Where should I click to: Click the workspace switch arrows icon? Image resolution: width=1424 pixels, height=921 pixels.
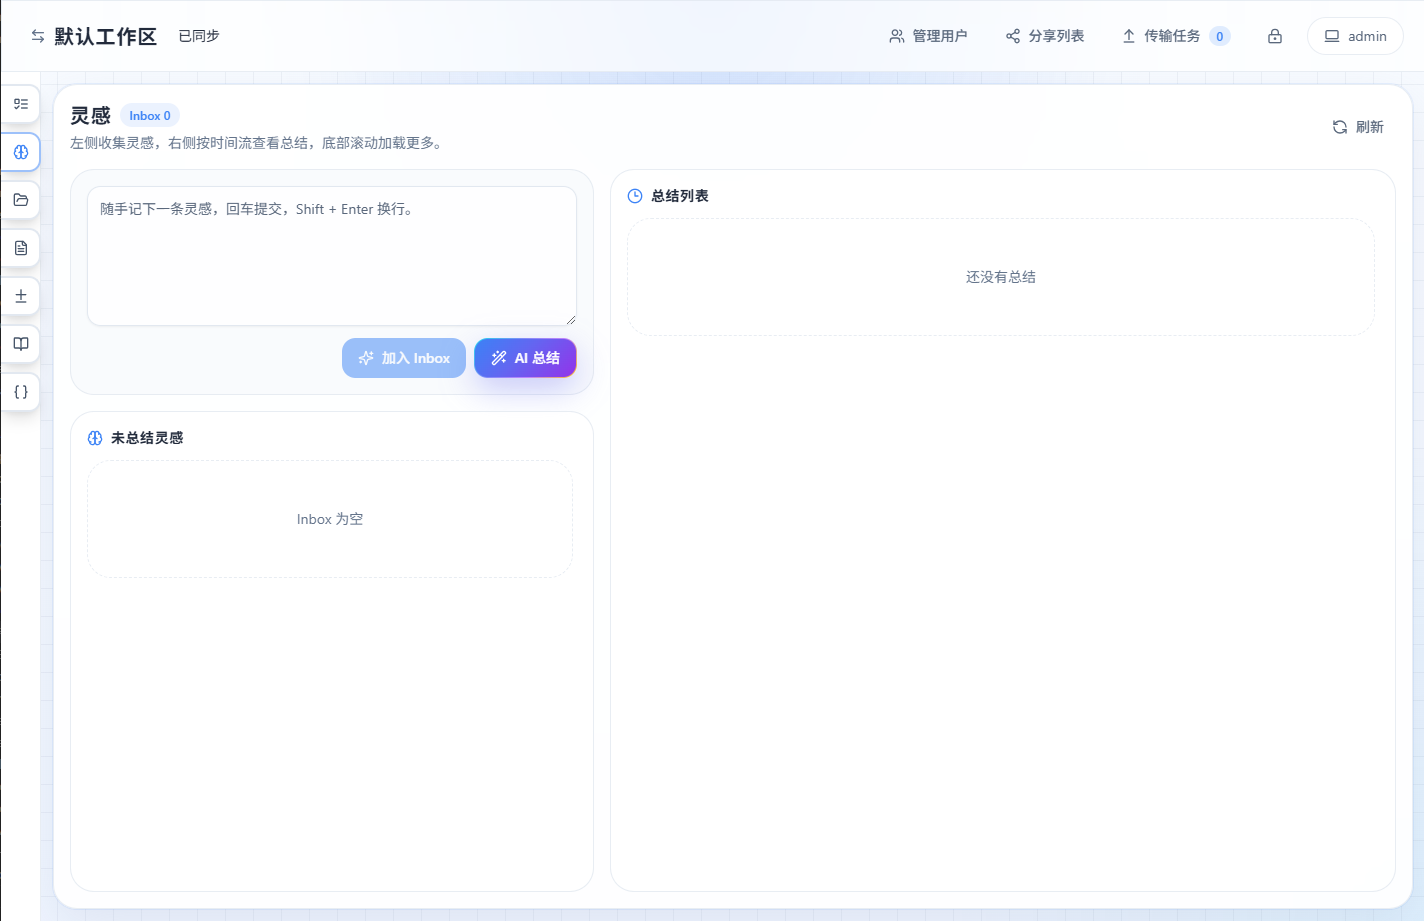[38, 36]
